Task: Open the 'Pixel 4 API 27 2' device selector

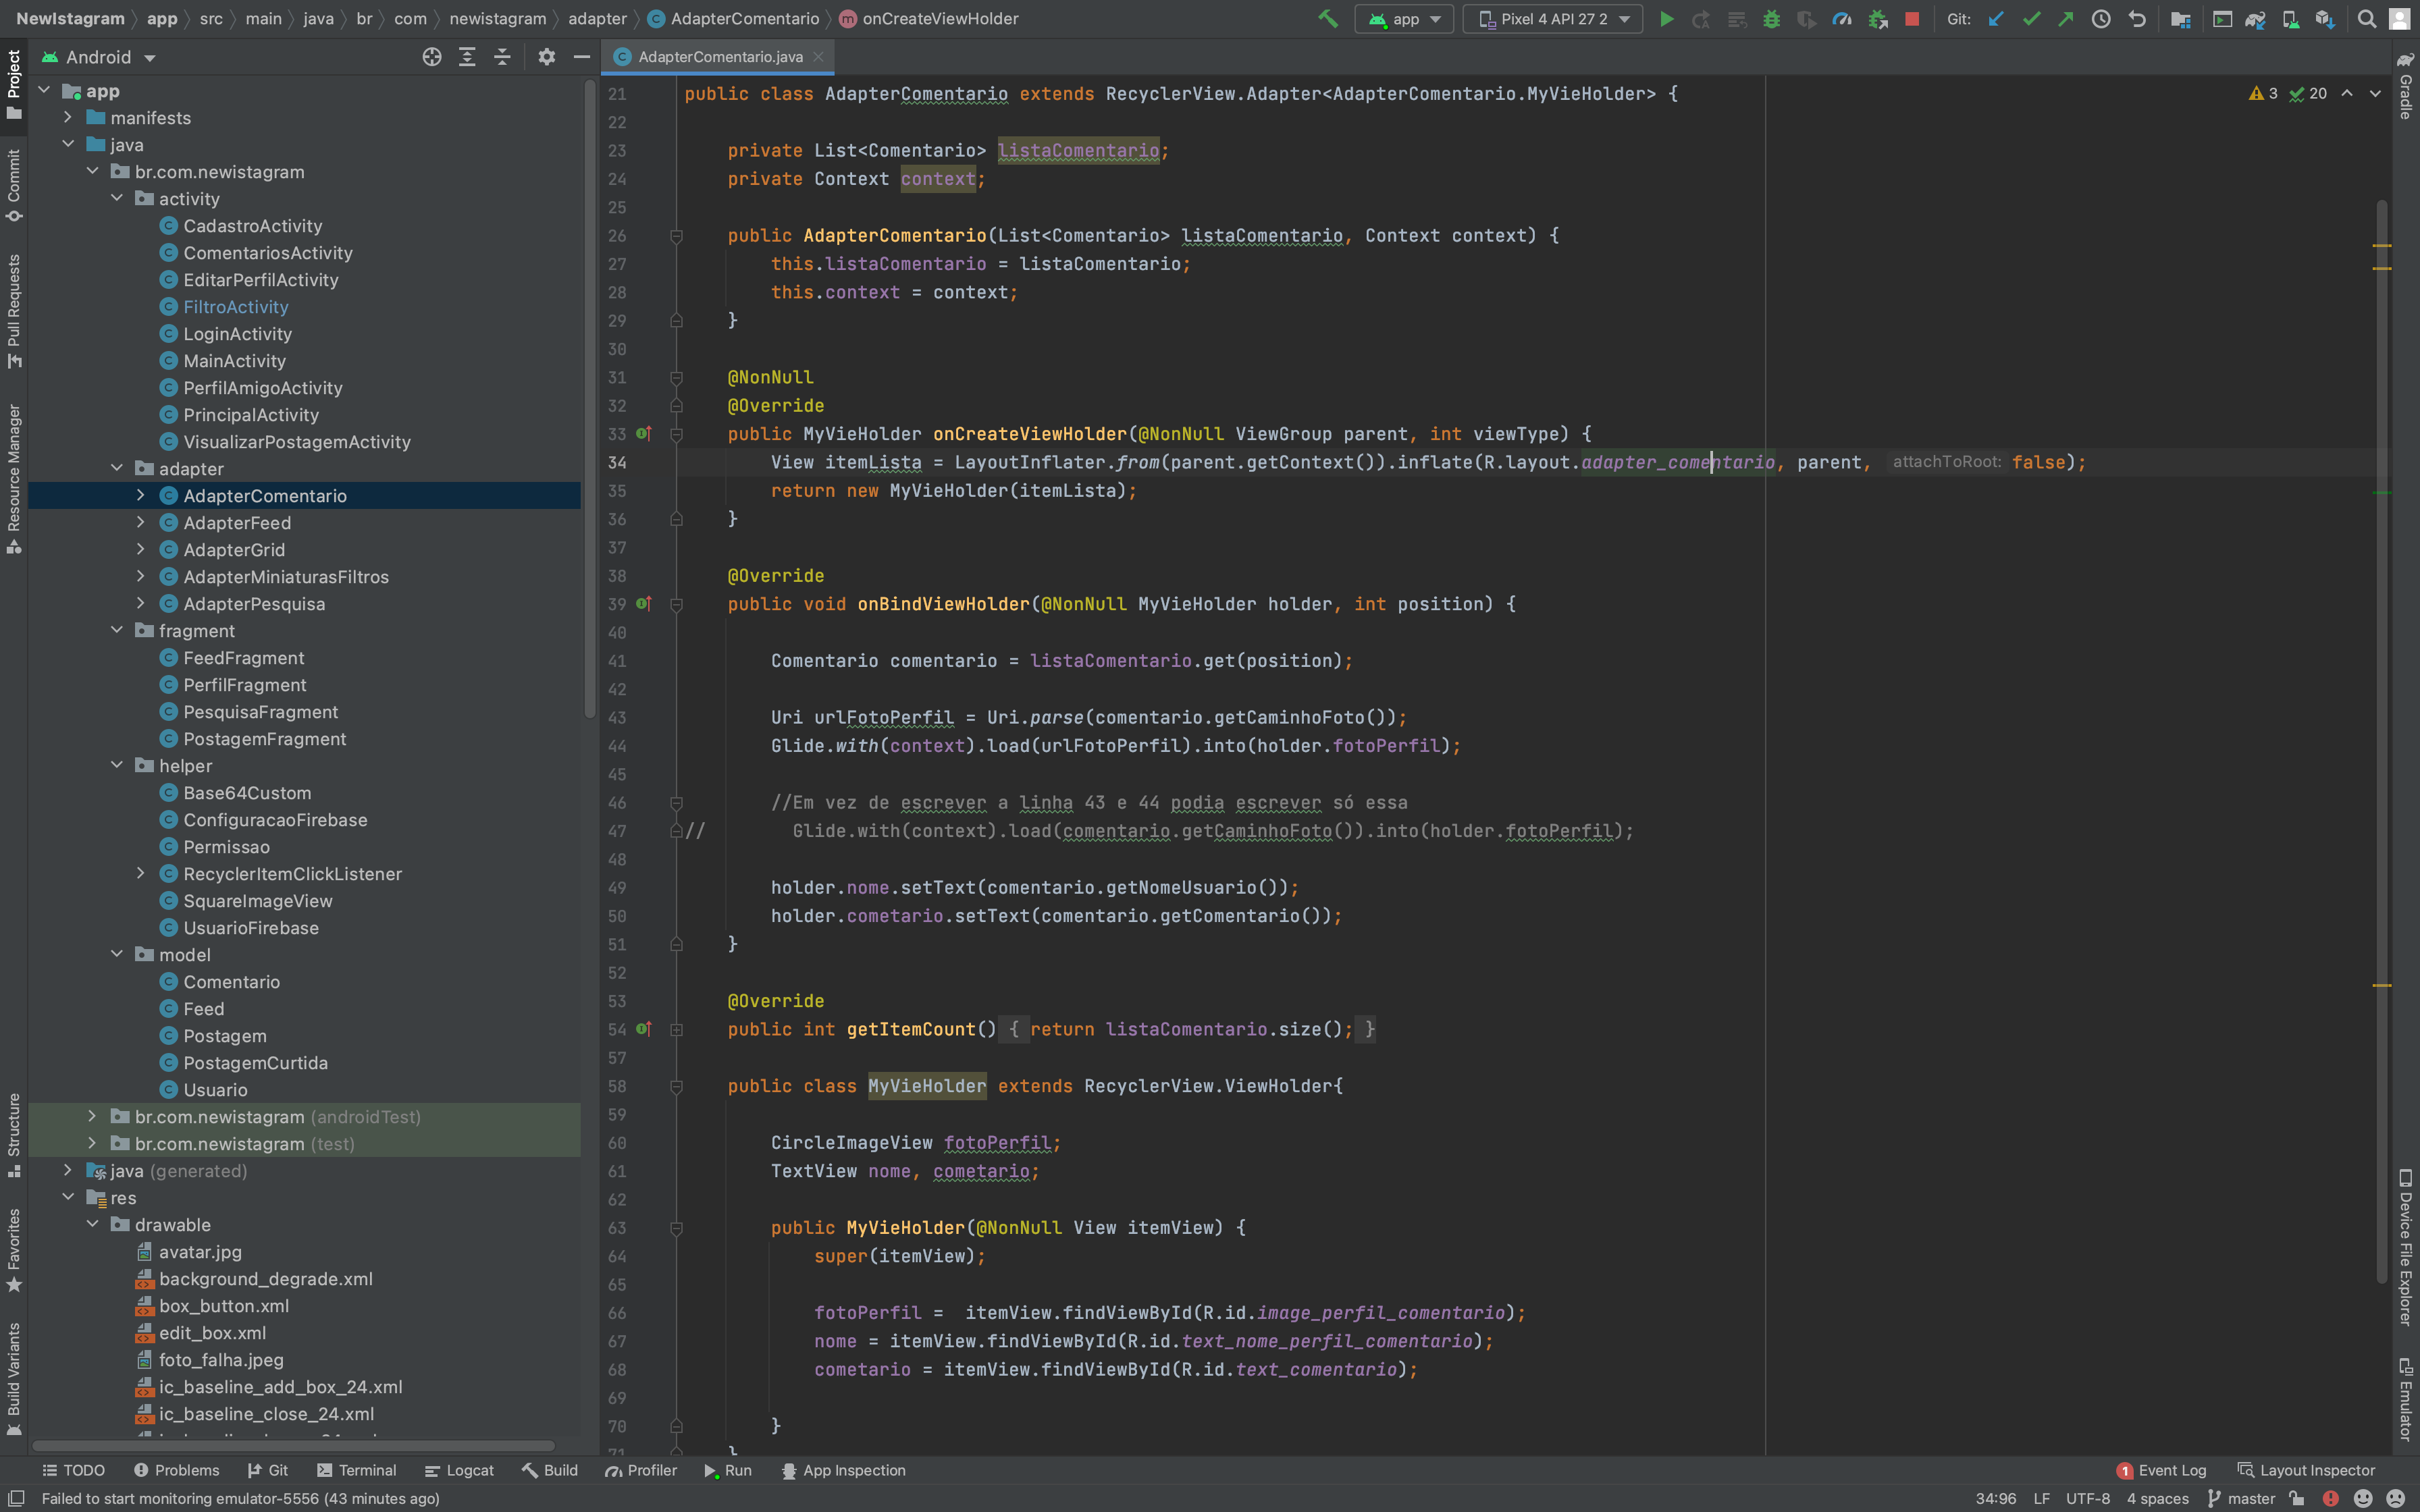Action: coord(1551,19)
